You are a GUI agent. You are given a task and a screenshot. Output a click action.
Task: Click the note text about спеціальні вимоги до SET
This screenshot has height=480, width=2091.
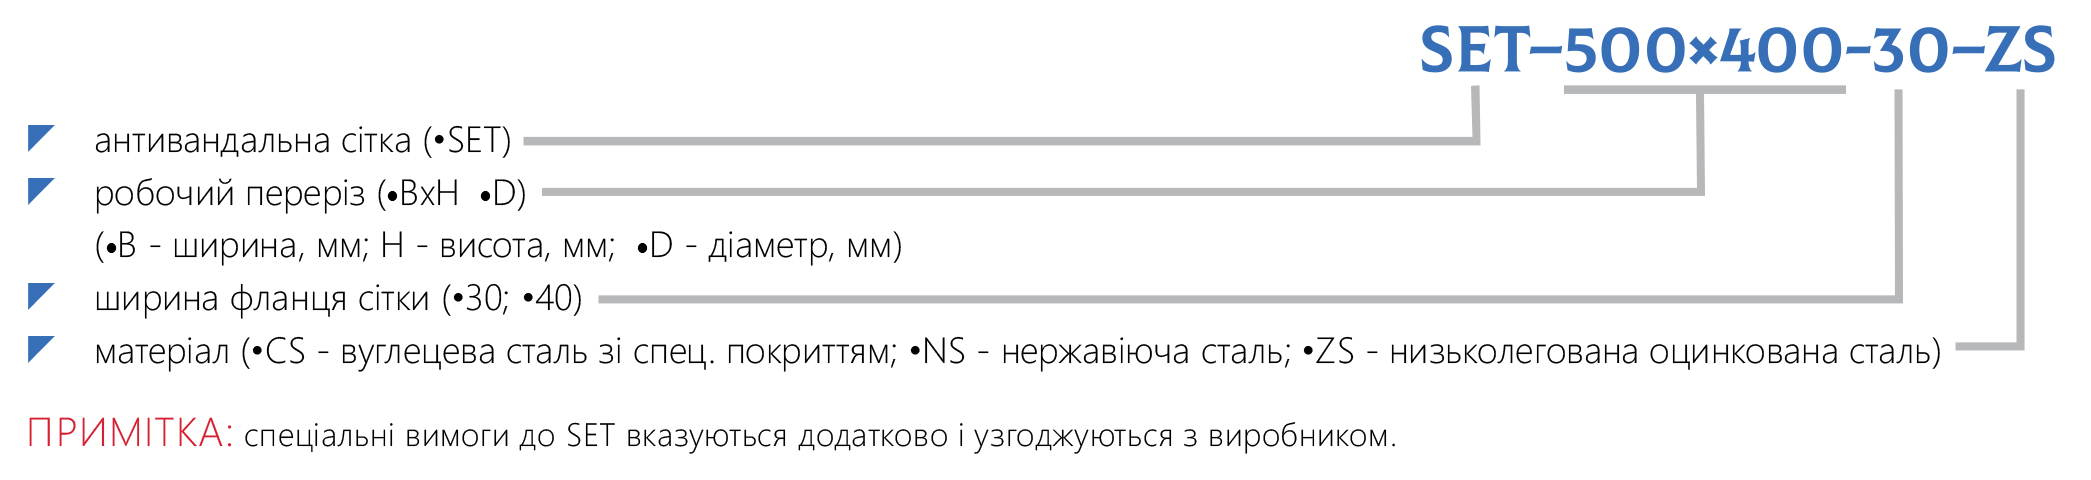(x=820, y=436)
